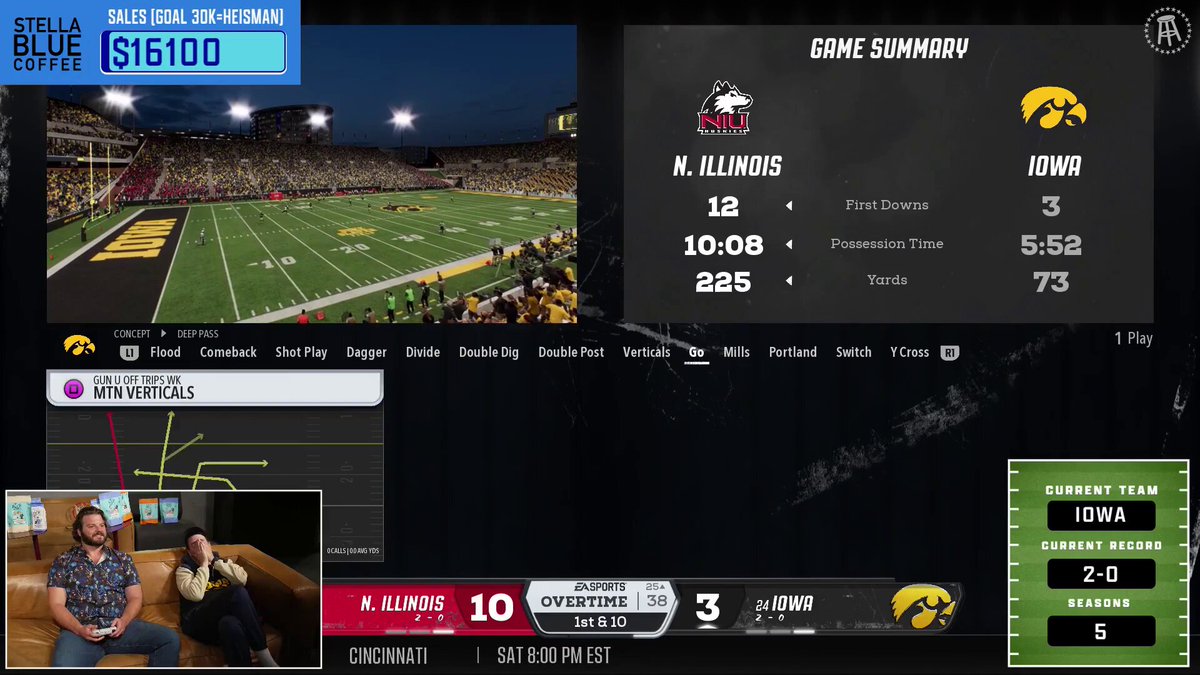1200x675 pixels.
Task: Select the Y Cross concept tab
Action: [909, 352]
